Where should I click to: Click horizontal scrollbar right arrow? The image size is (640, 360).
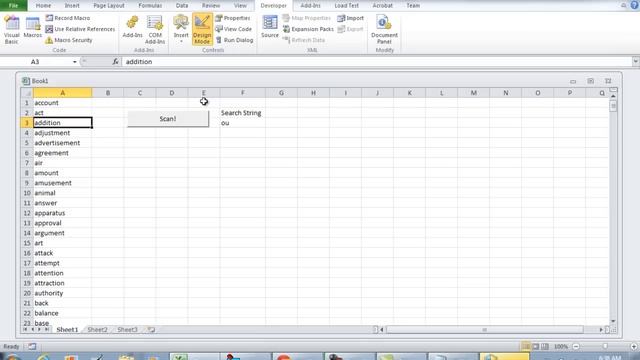pyautogui.click(x=601, y=329)
